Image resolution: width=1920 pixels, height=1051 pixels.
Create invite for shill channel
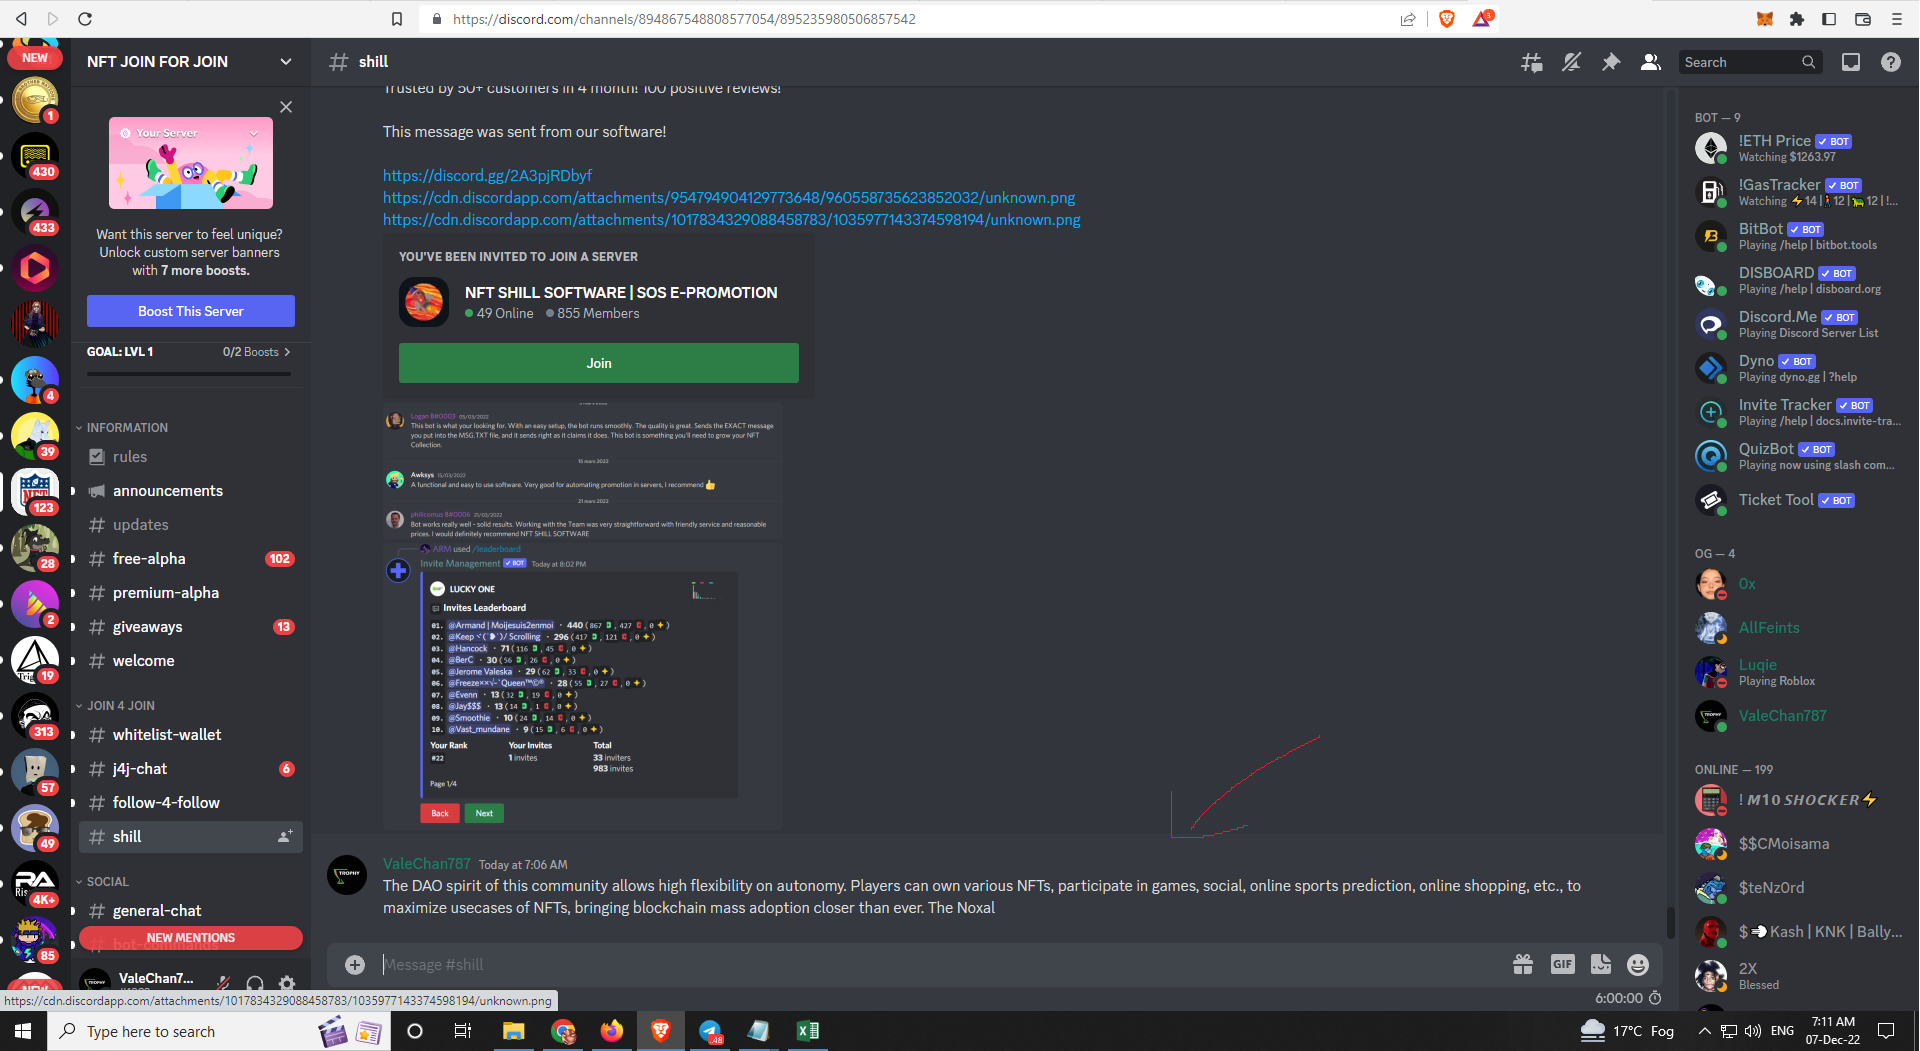point(285,836)
